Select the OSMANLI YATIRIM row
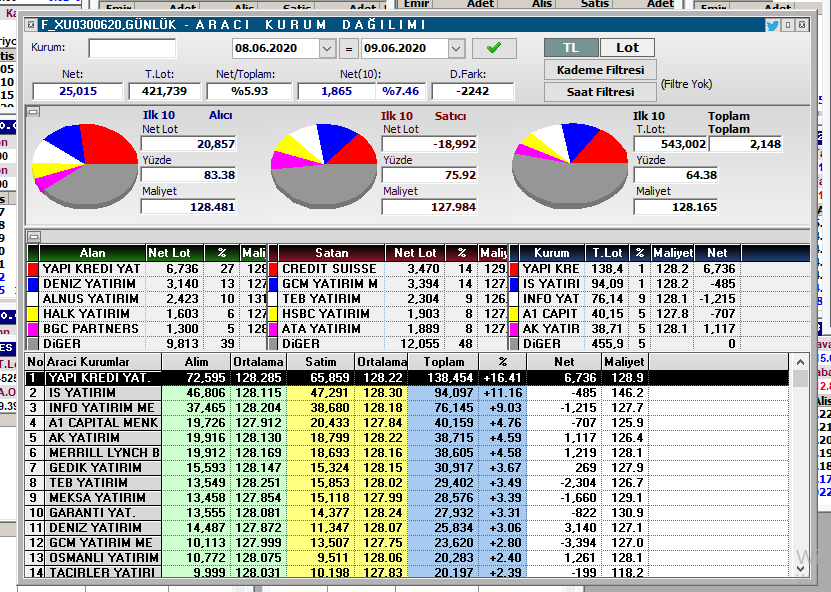This screenshot has height=592, width=831. (407, 558)
